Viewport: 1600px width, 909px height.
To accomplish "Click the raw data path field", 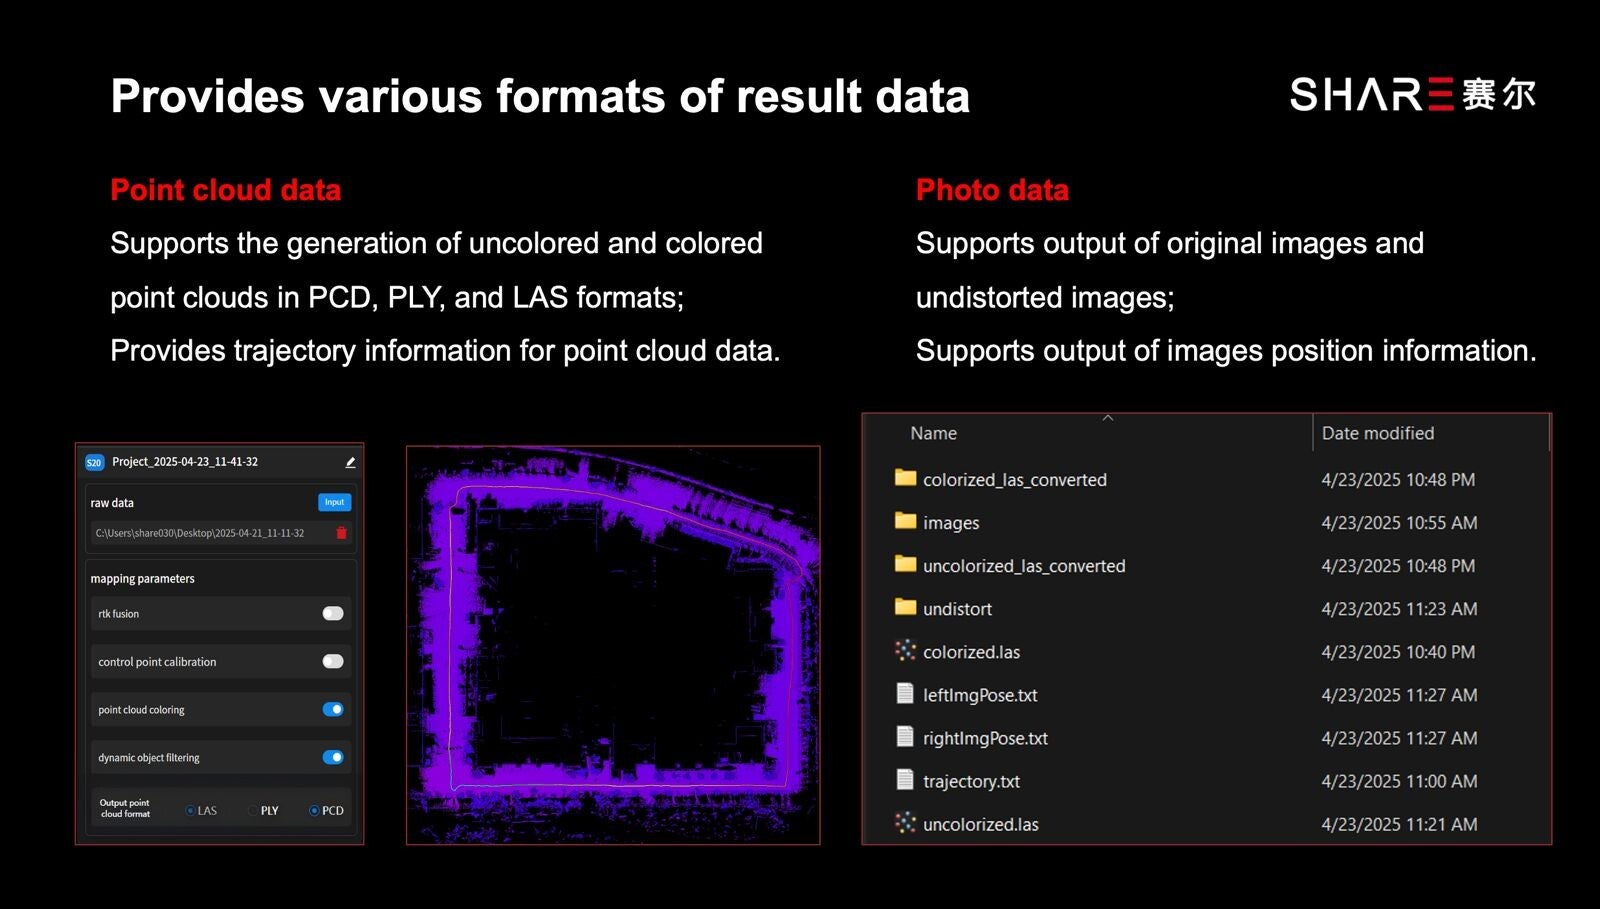I will point(210,533).
